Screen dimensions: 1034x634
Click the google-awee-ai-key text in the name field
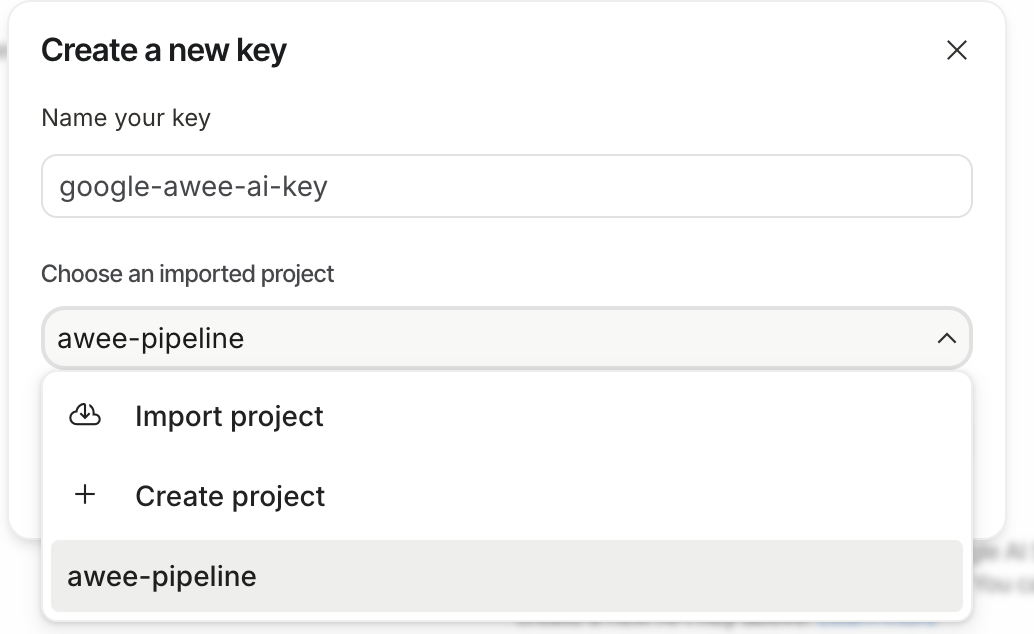(x=193, y=186)
